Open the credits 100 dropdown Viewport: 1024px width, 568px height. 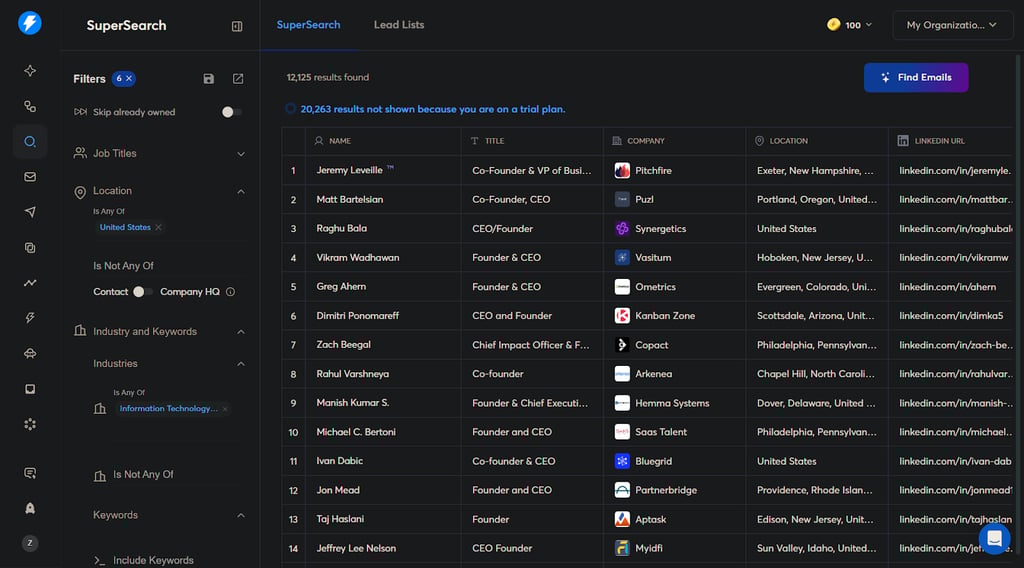pos(849,25)
